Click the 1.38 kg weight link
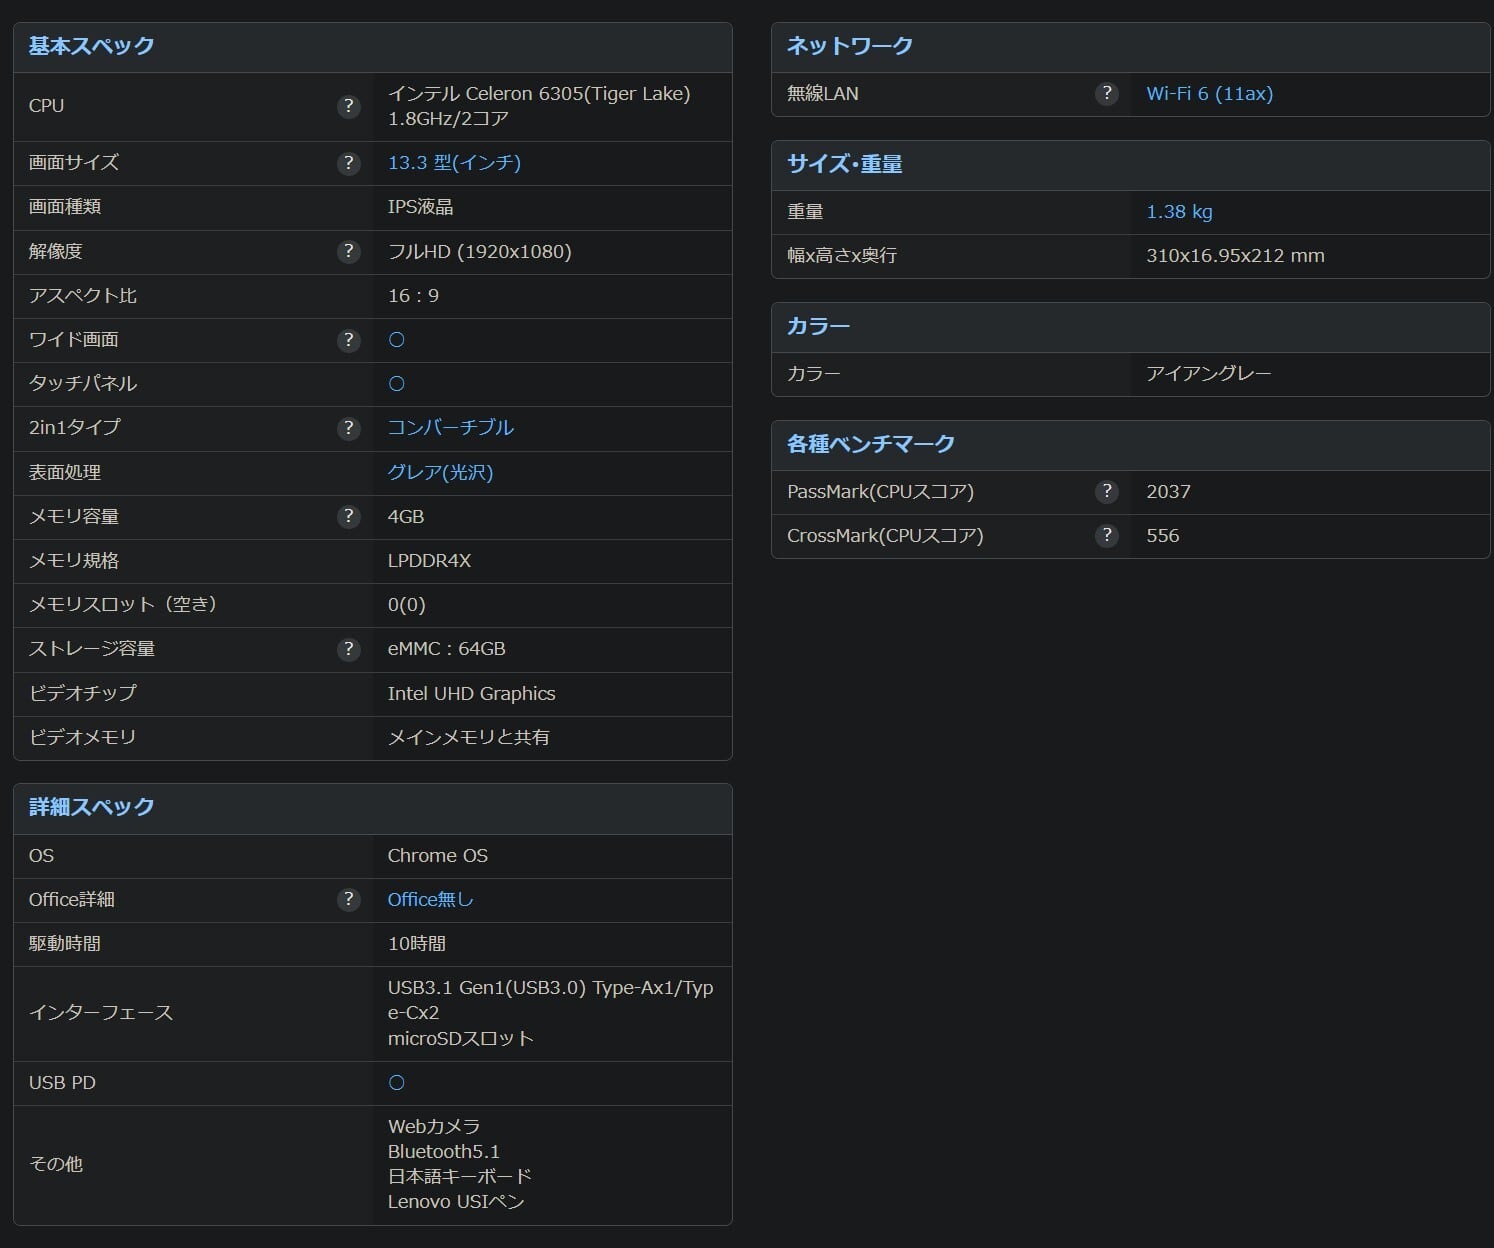Screen dimensions: 1494x1248 [x=1179, y=212]
